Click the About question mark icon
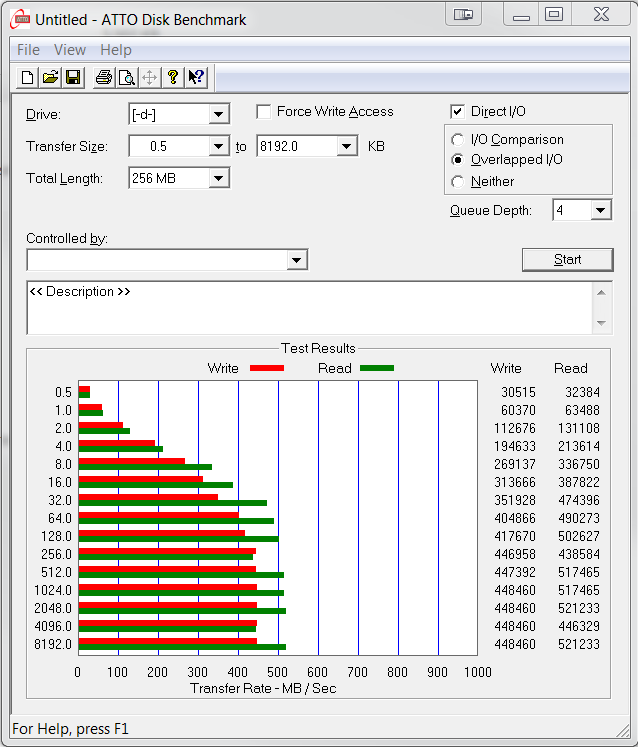 [x=173, y=77]
